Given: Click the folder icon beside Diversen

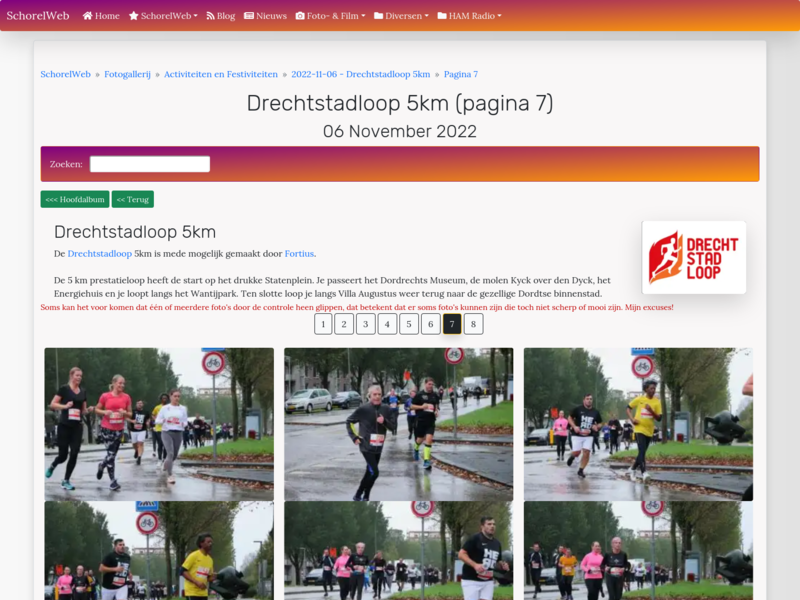Looking at the screenshot, I should [x=379, y=16].
